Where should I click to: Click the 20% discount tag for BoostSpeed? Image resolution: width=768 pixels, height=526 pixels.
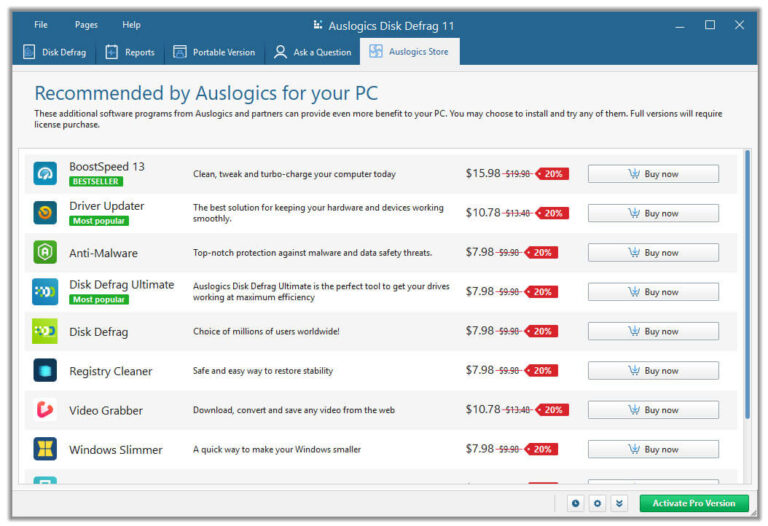click(552, 174)
